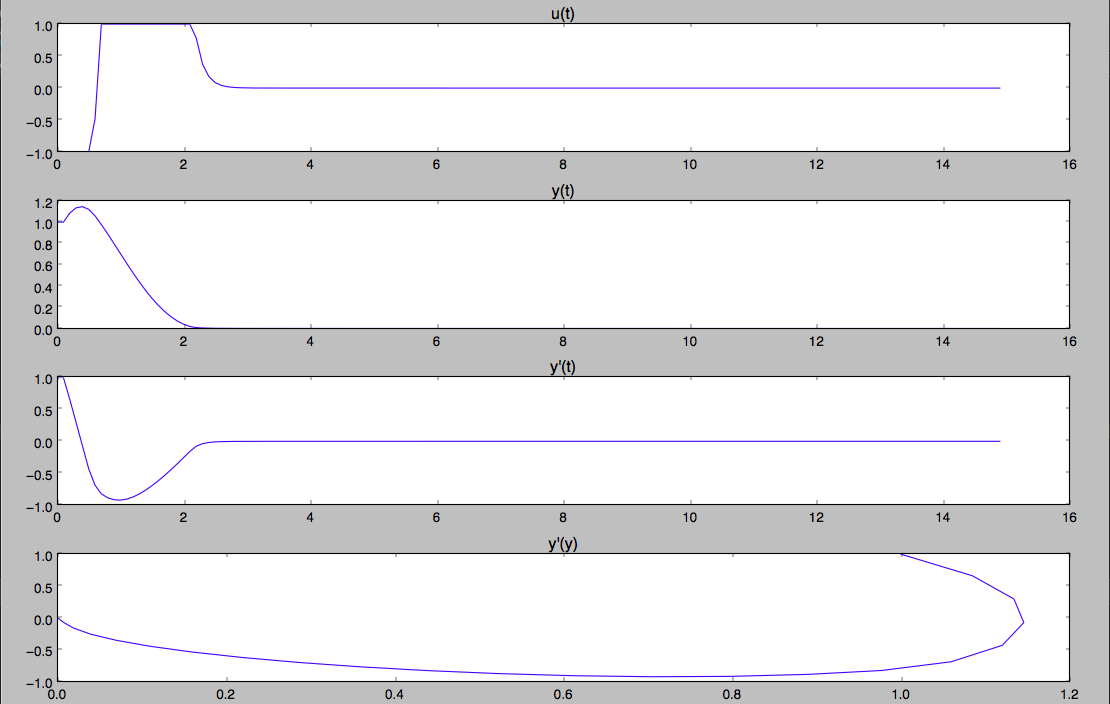
Task: Click x-axis tick label 2 of the y'(t) plot
Action: pos(183,518)
